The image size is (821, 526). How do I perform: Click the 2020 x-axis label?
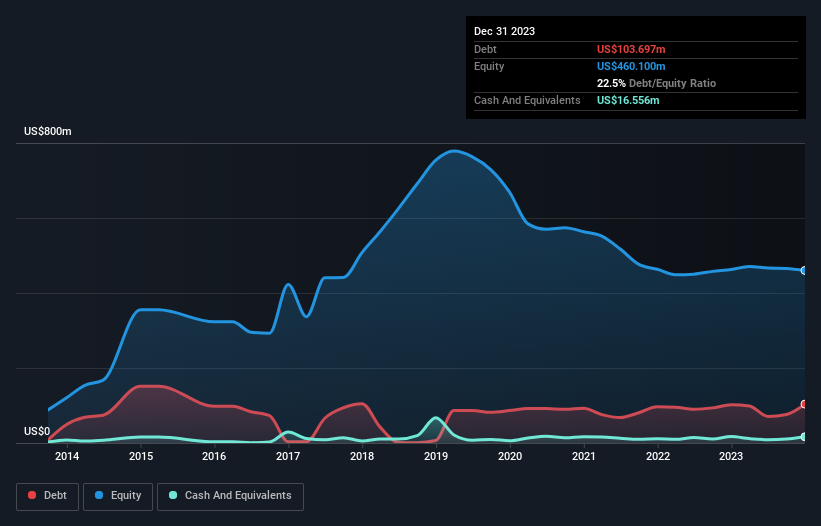click(x=510, y=456)
